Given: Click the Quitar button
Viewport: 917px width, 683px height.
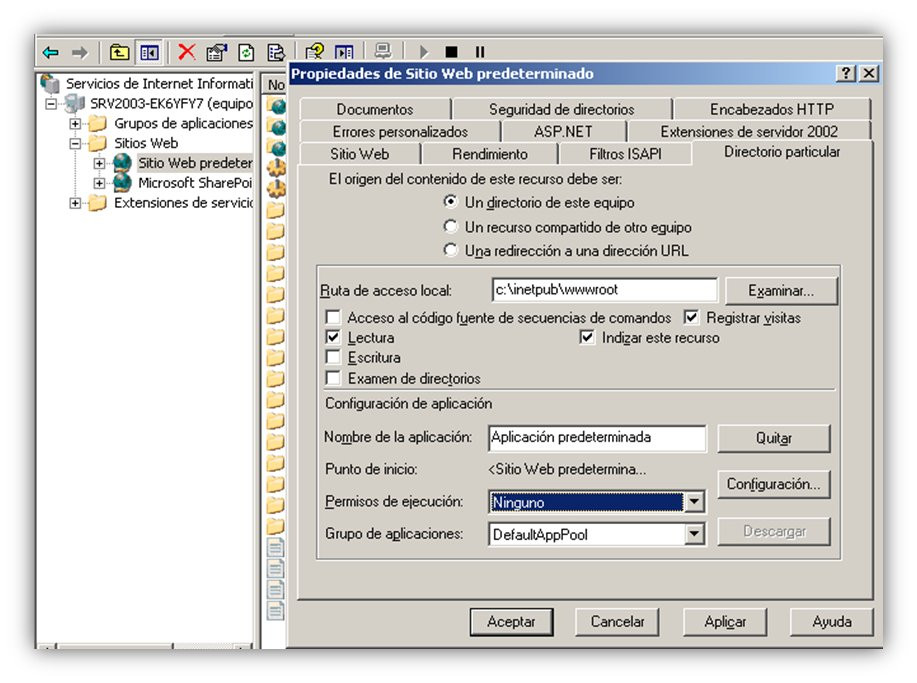Looking at the screenshot, I should pyautogui.click(x=774, y=438).
